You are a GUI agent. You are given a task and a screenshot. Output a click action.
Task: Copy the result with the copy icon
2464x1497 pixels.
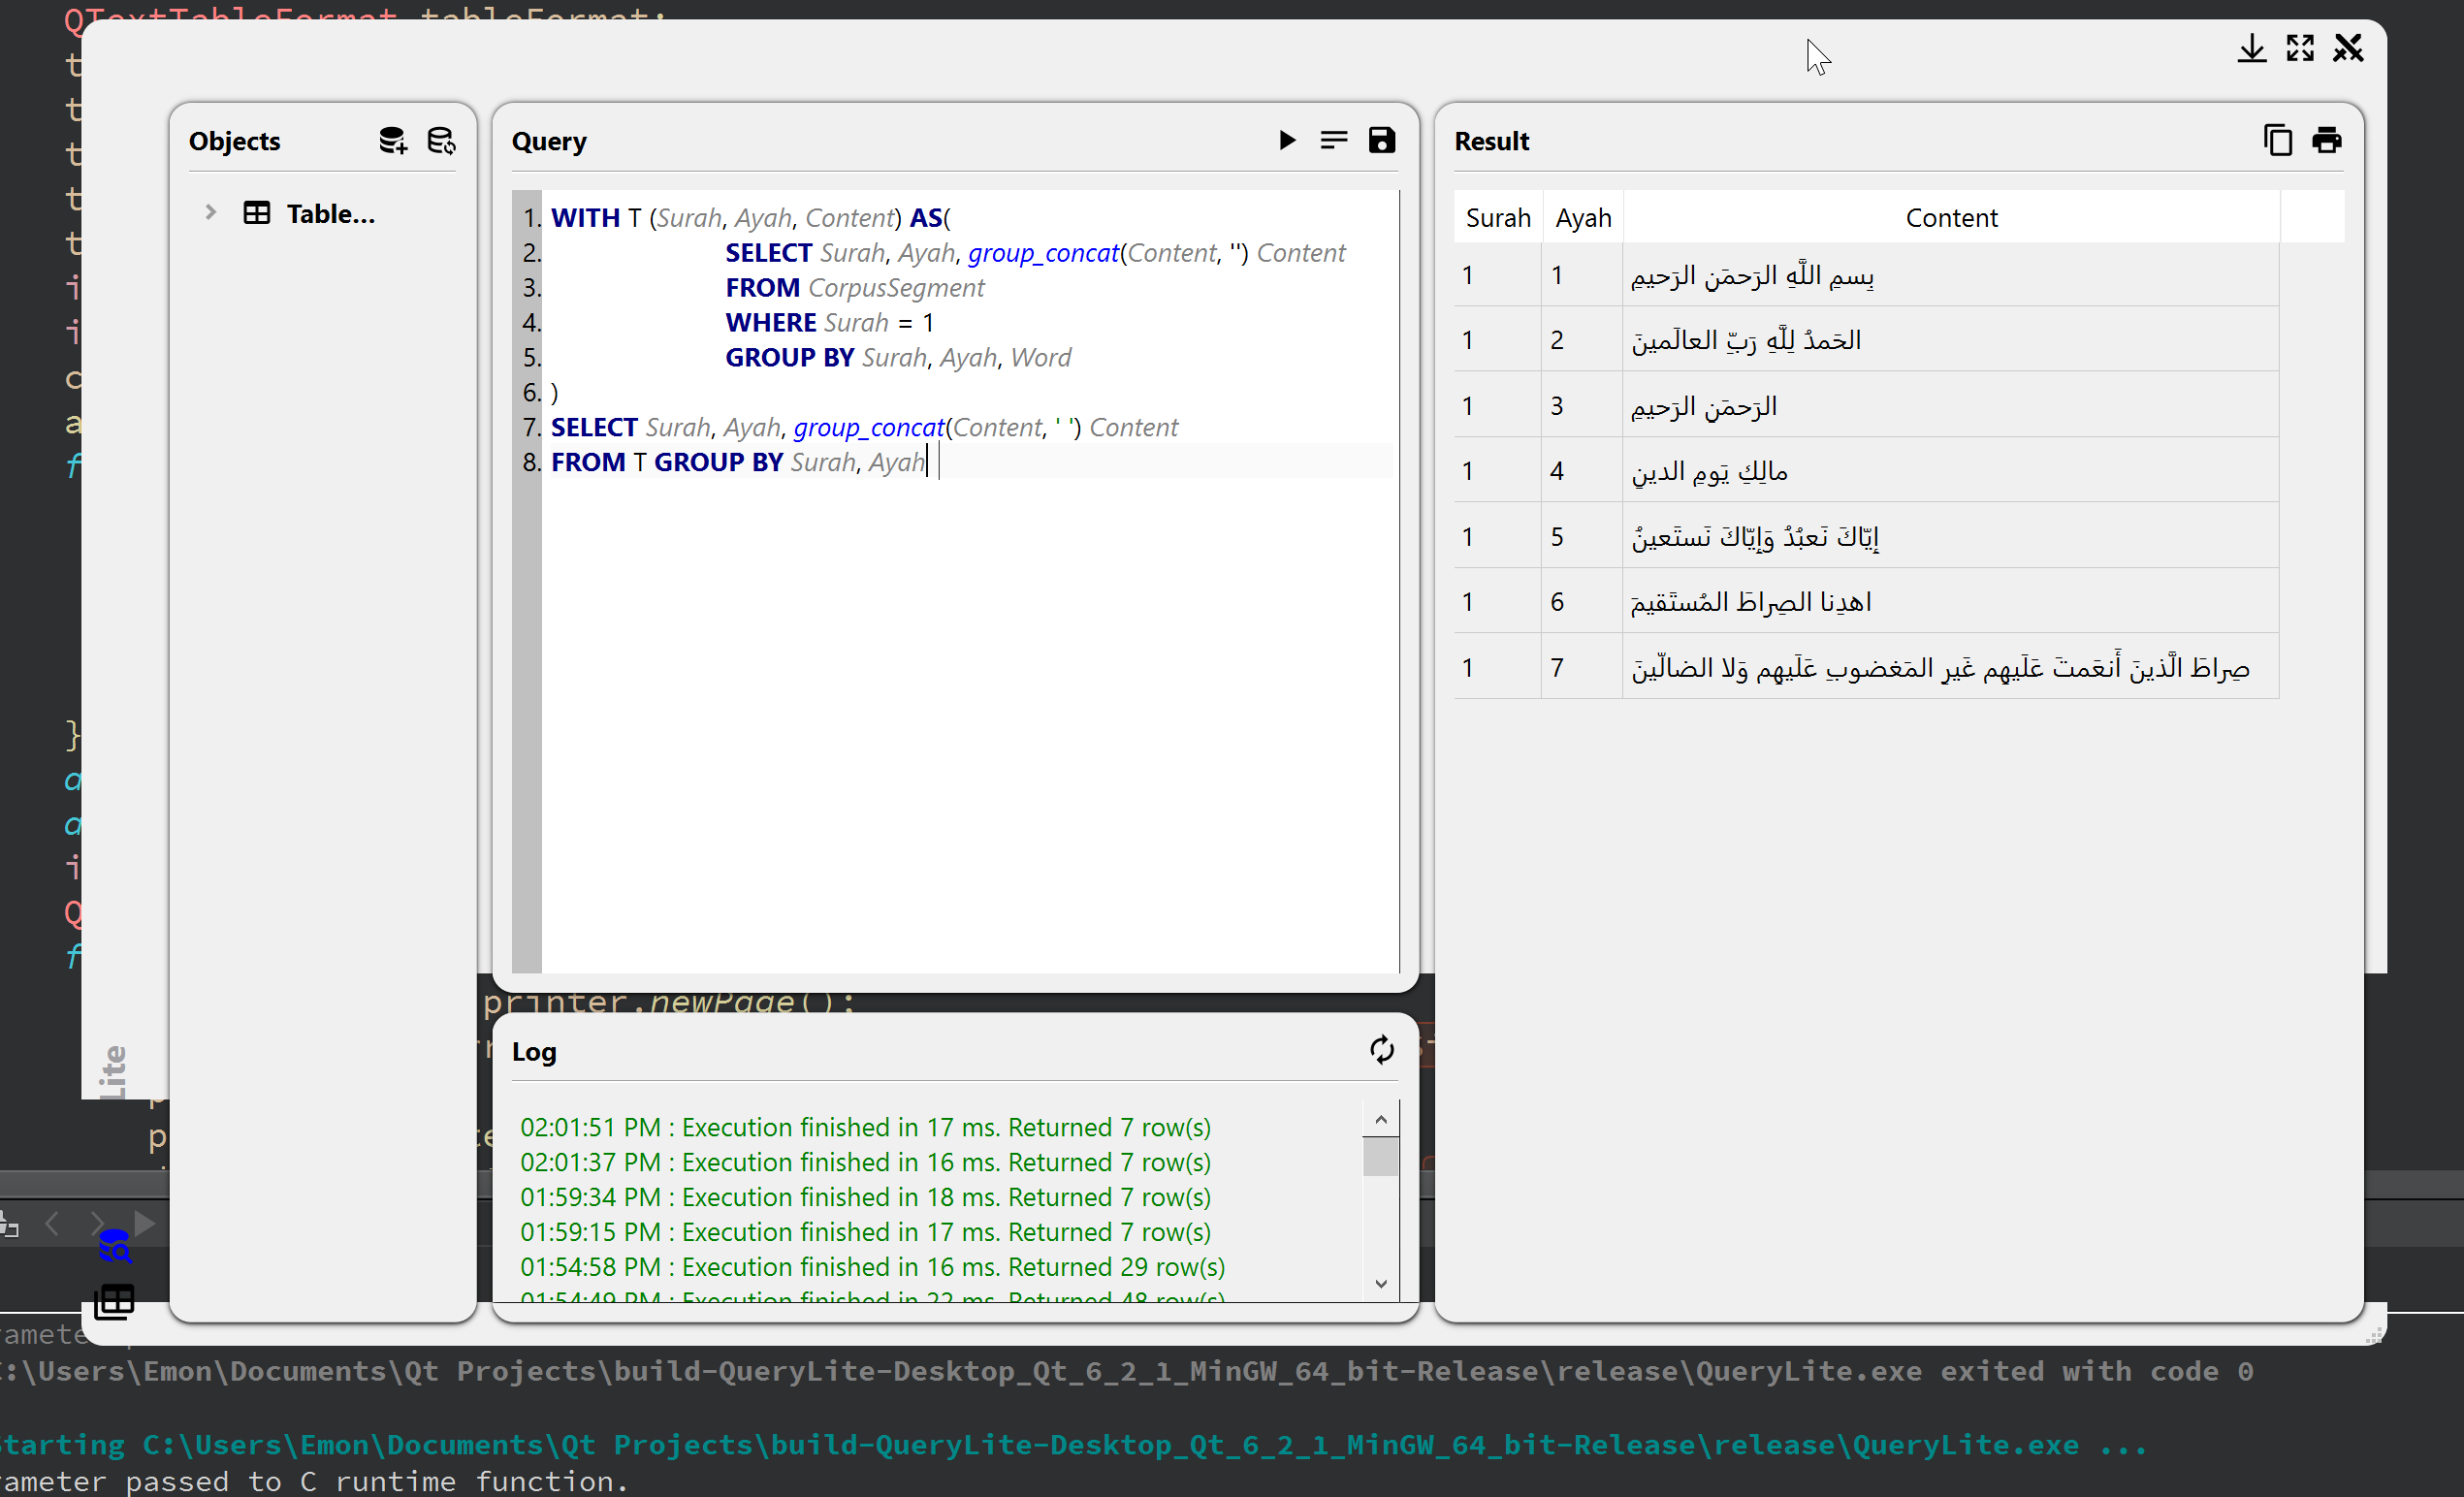[2277, 140]
